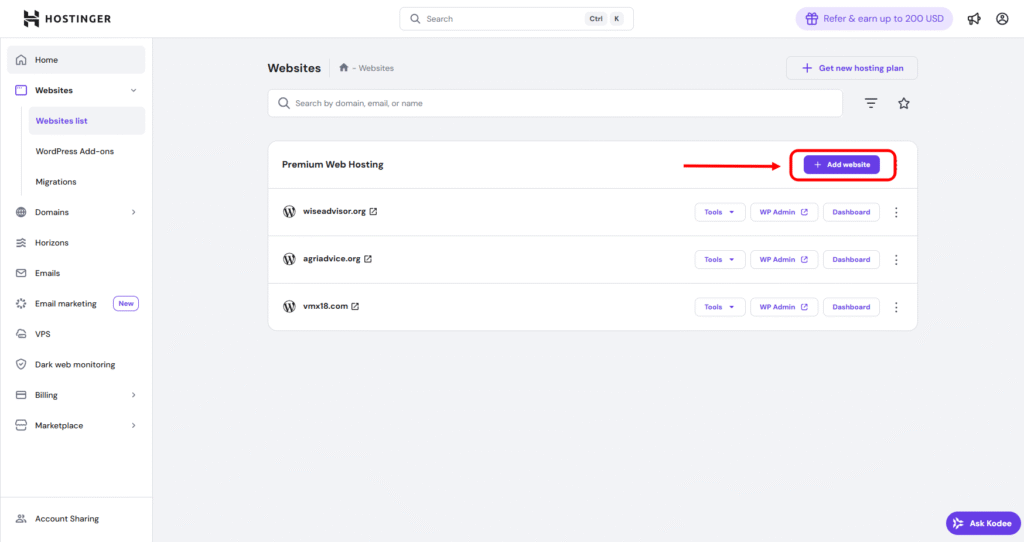This screenshot has width=1024, height=542.
Task: Open more options for agriadvice.org
Action: point(896,260)
